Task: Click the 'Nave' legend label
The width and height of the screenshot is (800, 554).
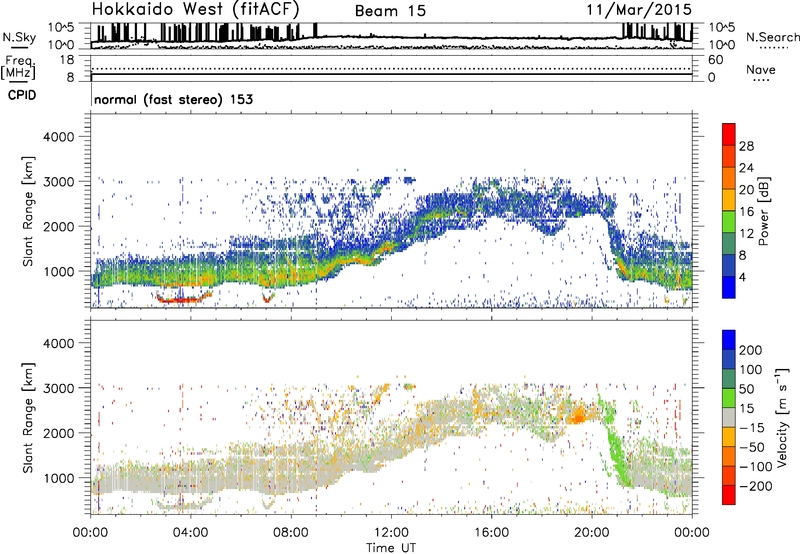Action: pyautogui.click(x=761, y=70)
